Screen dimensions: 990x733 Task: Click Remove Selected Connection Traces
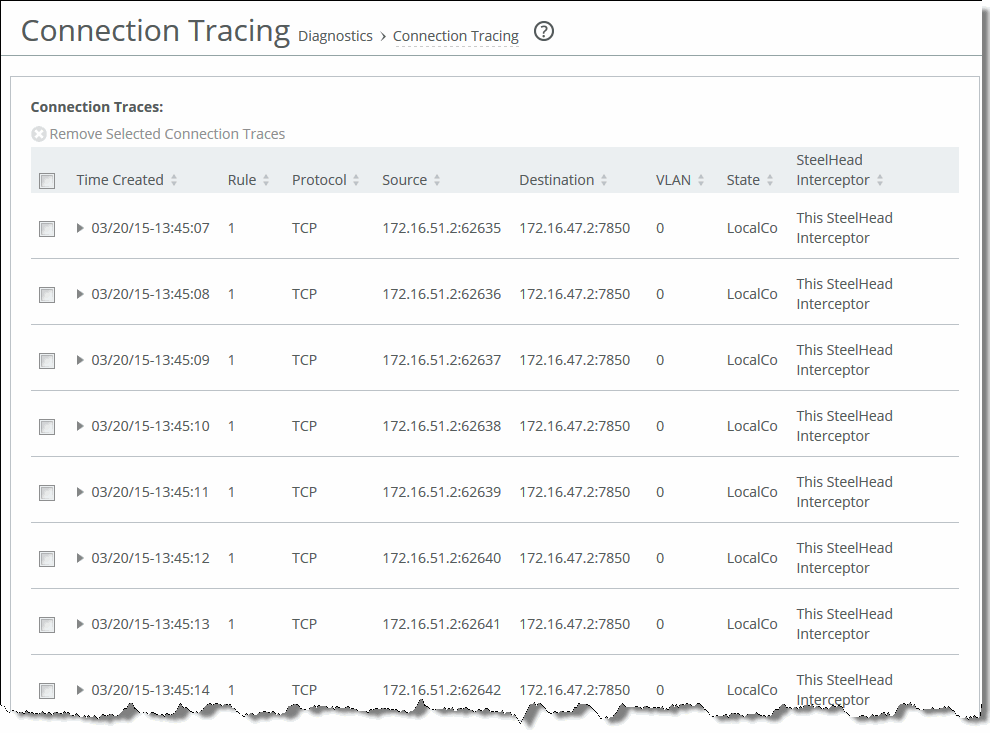[x=166, y=133]
